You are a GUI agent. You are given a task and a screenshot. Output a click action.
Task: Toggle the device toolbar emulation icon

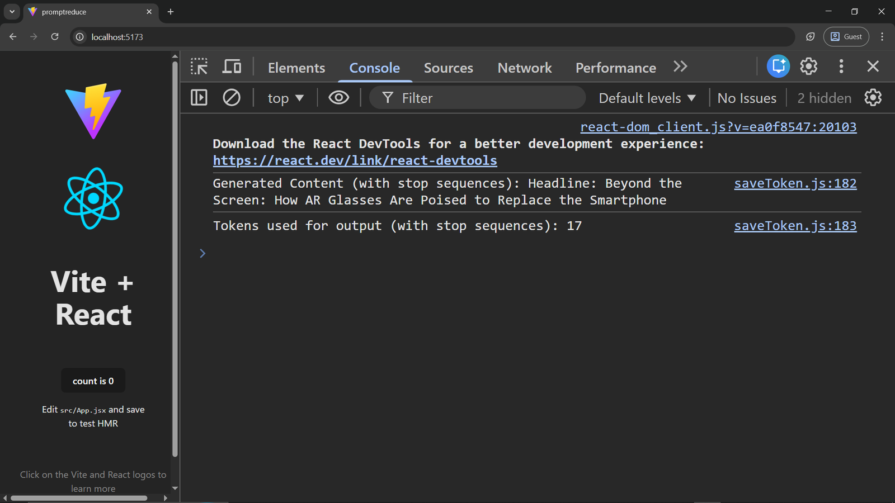(x=231, y=67)
